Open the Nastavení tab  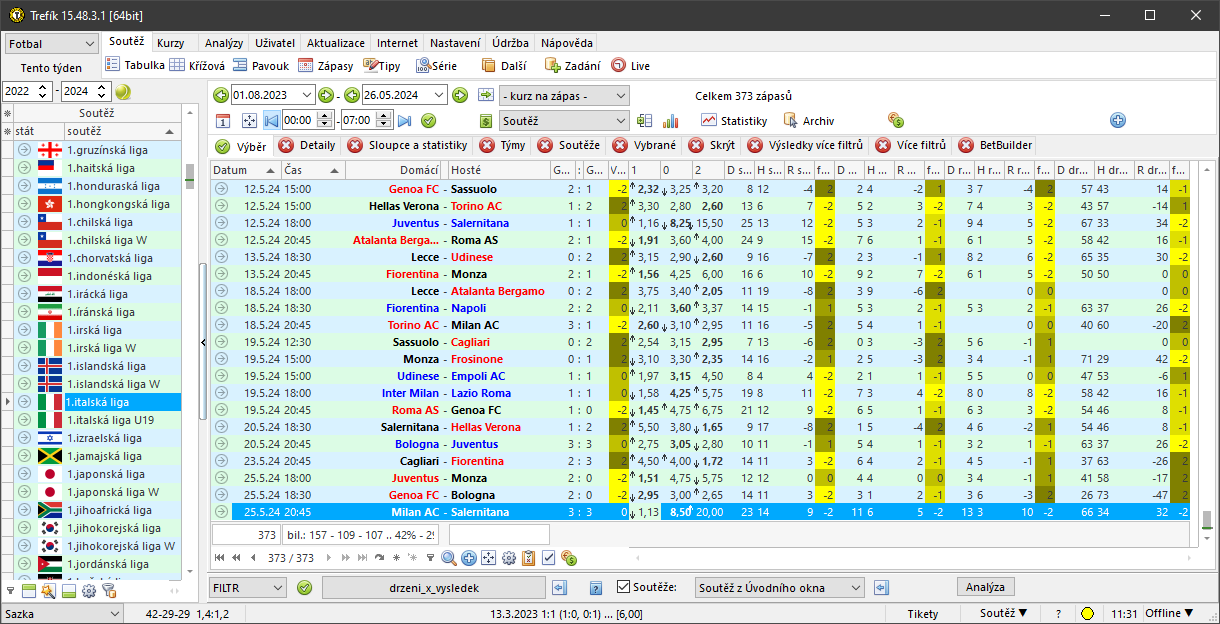pyautogui.click(x=455, y=43)
